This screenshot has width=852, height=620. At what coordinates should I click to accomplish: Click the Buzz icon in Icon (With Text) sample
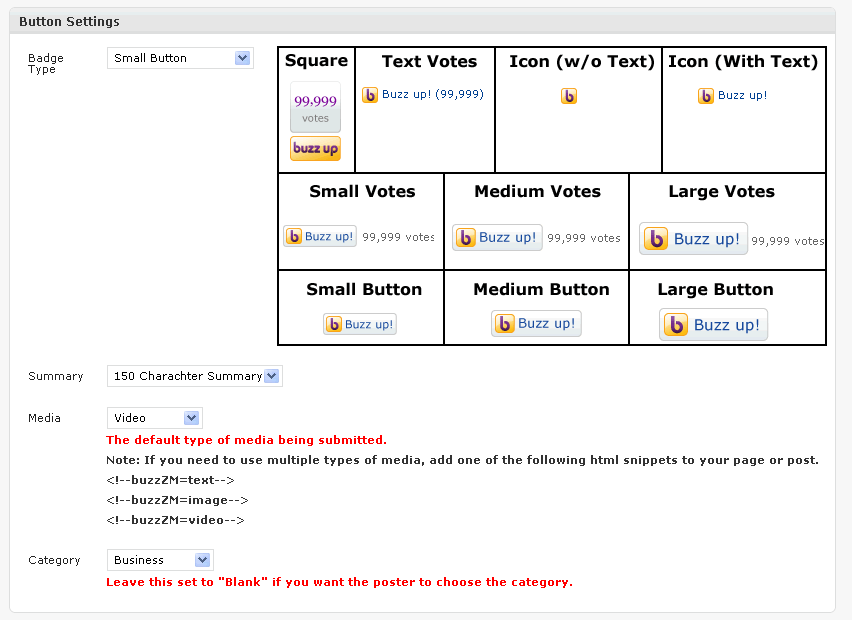[x=705, y=96]
